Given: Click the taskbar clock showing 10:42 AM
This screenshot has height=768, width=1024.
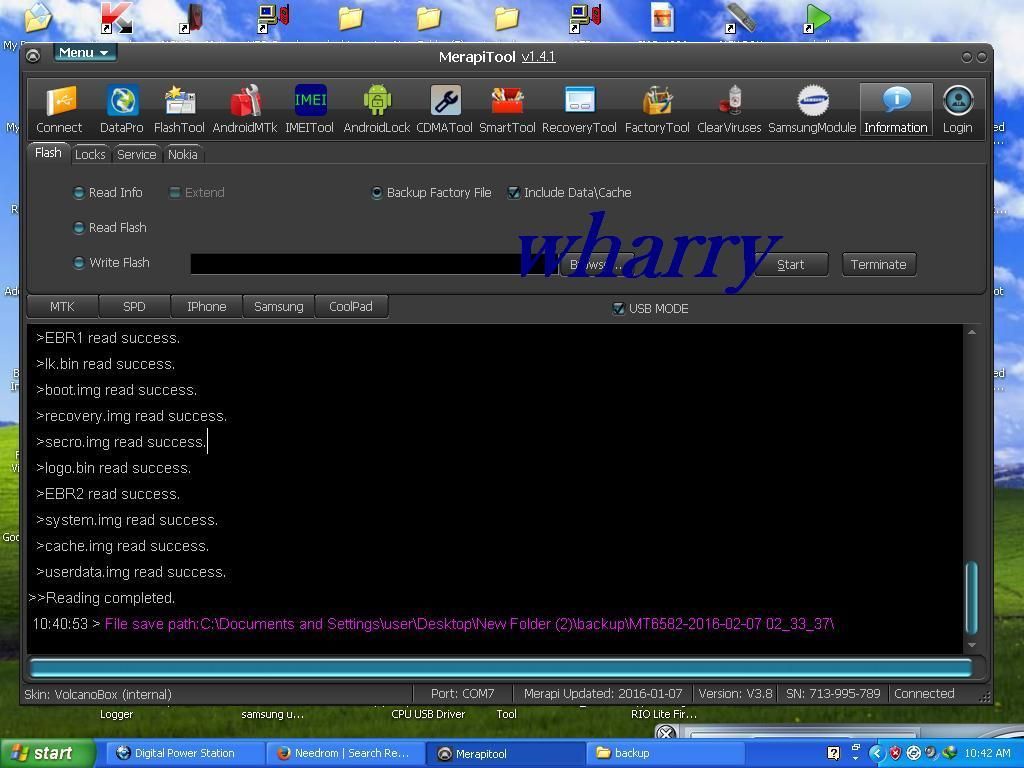Looking at the screenshot, I should pos(987,753).
